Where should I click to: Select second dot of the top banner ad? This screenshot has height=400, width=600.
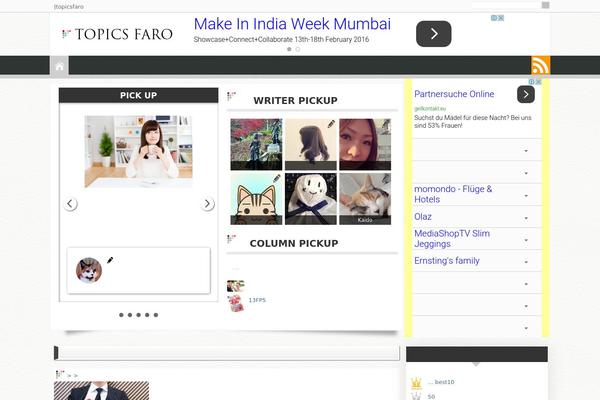click(x=298, y=49)
